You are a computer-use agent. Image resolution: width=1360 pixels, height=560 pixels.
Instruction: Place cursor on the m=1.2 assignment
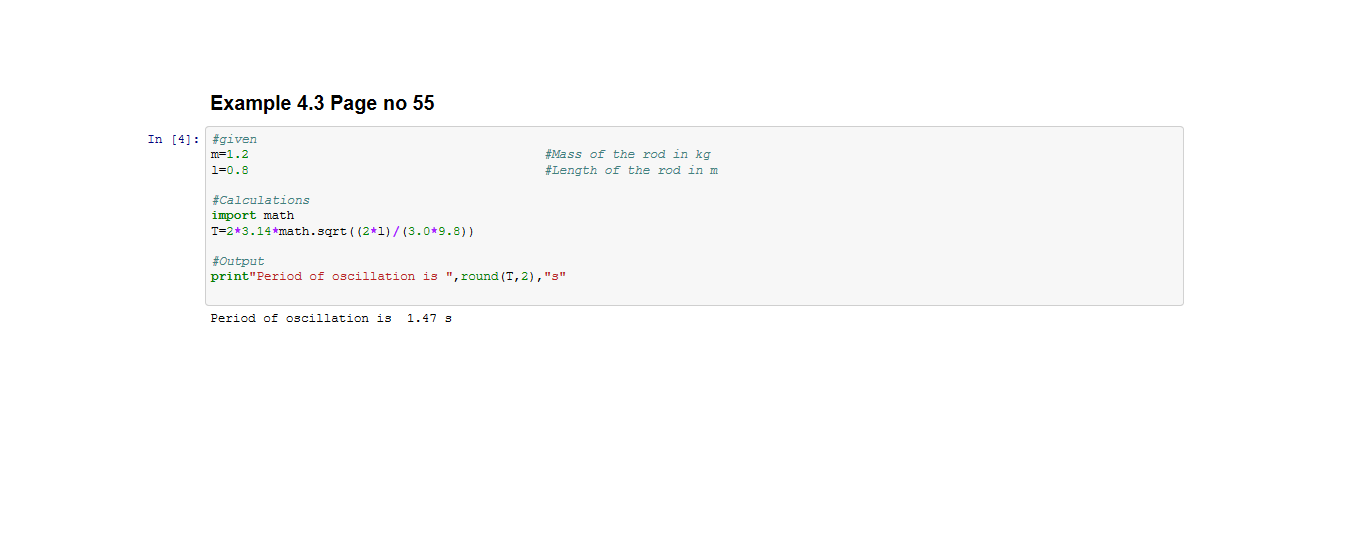coord(230,155)
